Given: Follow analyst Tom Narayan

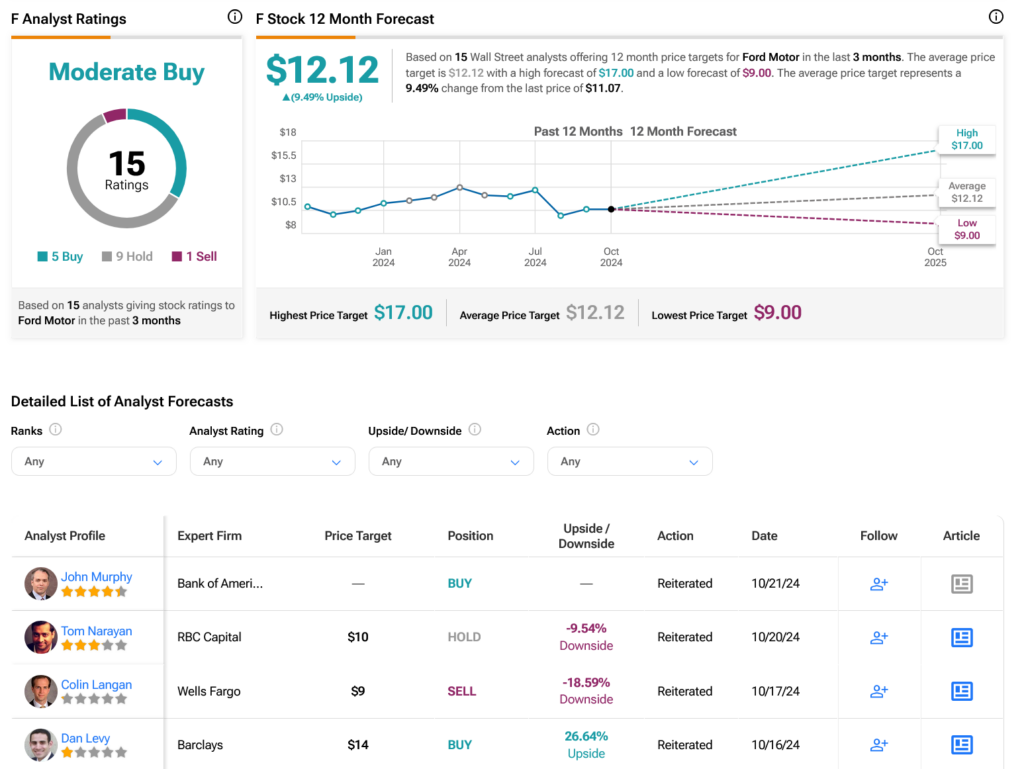Looking at the screenshot, I should [879, 637].
